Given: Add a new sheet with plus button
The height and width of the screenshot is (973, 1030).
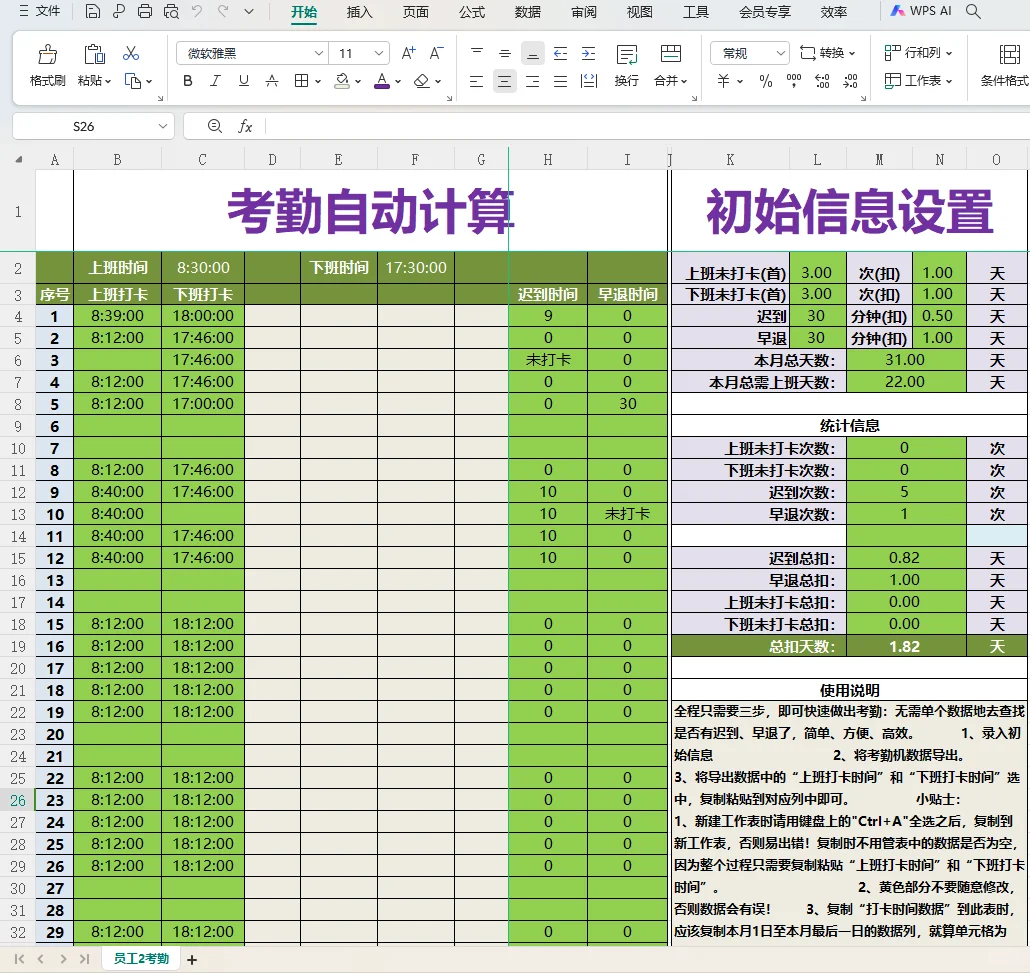Looking at the screenshot, I should 192,960.
